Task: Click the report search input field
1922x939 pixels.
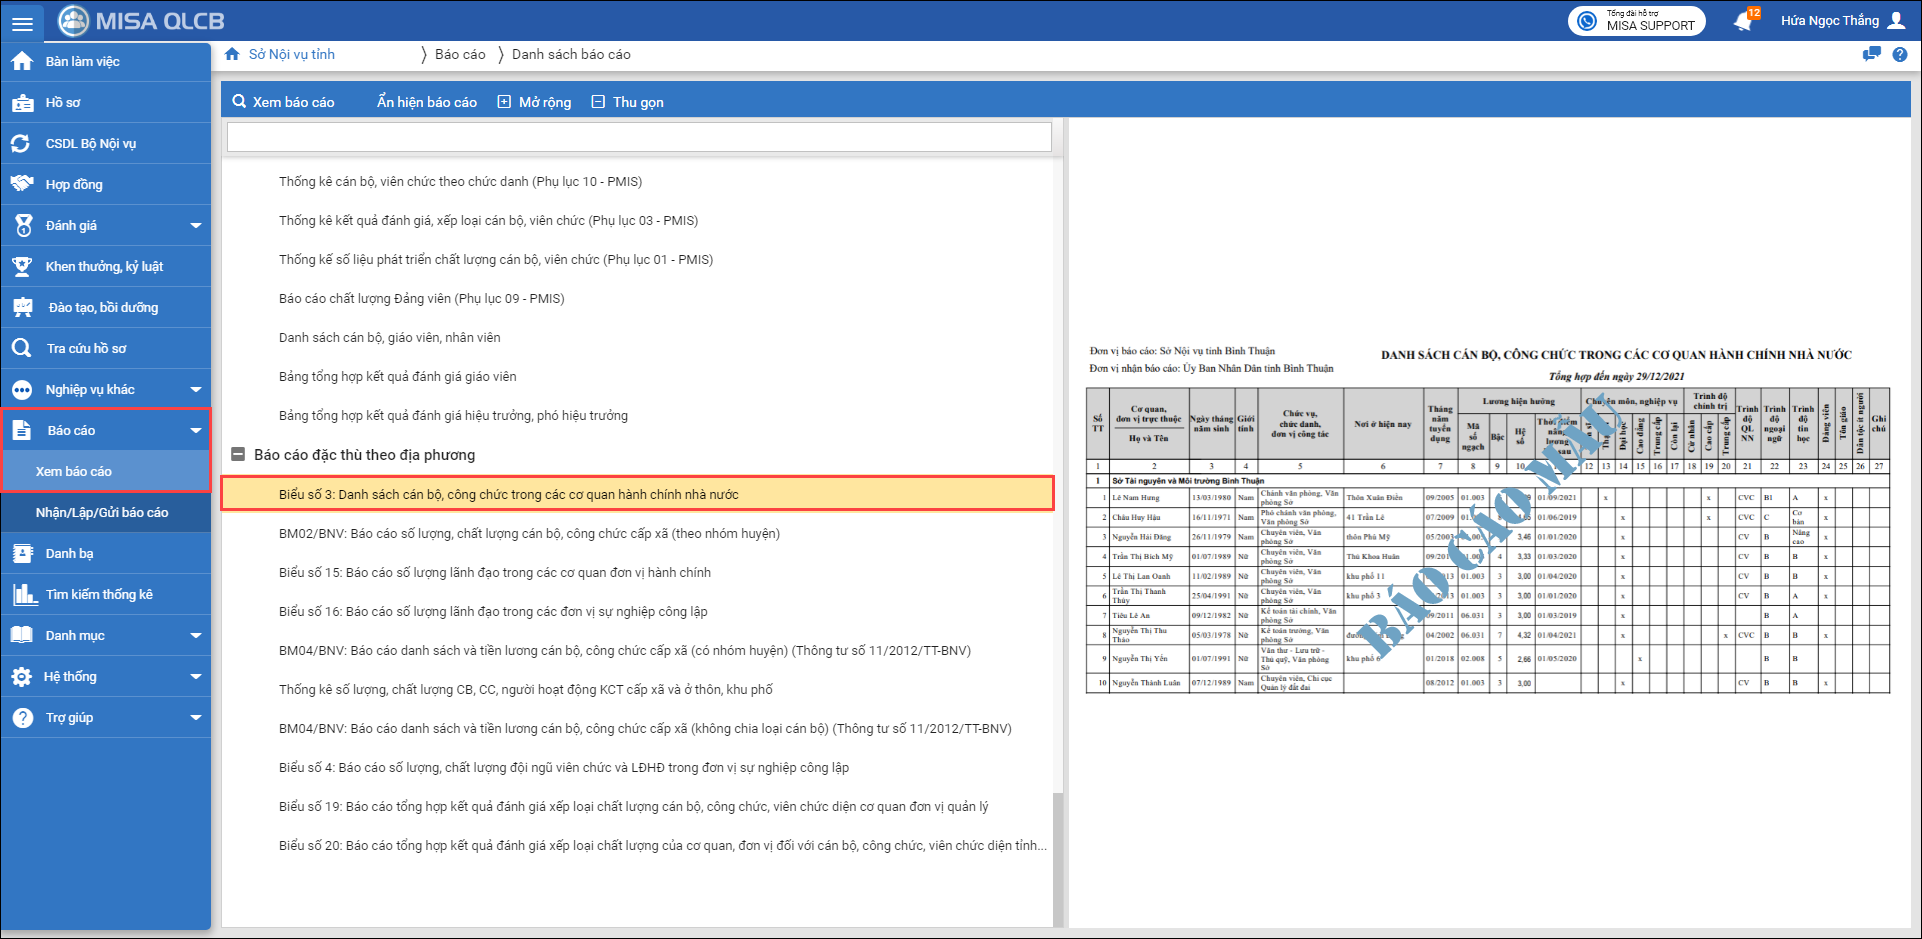Action: coord(639,137)
